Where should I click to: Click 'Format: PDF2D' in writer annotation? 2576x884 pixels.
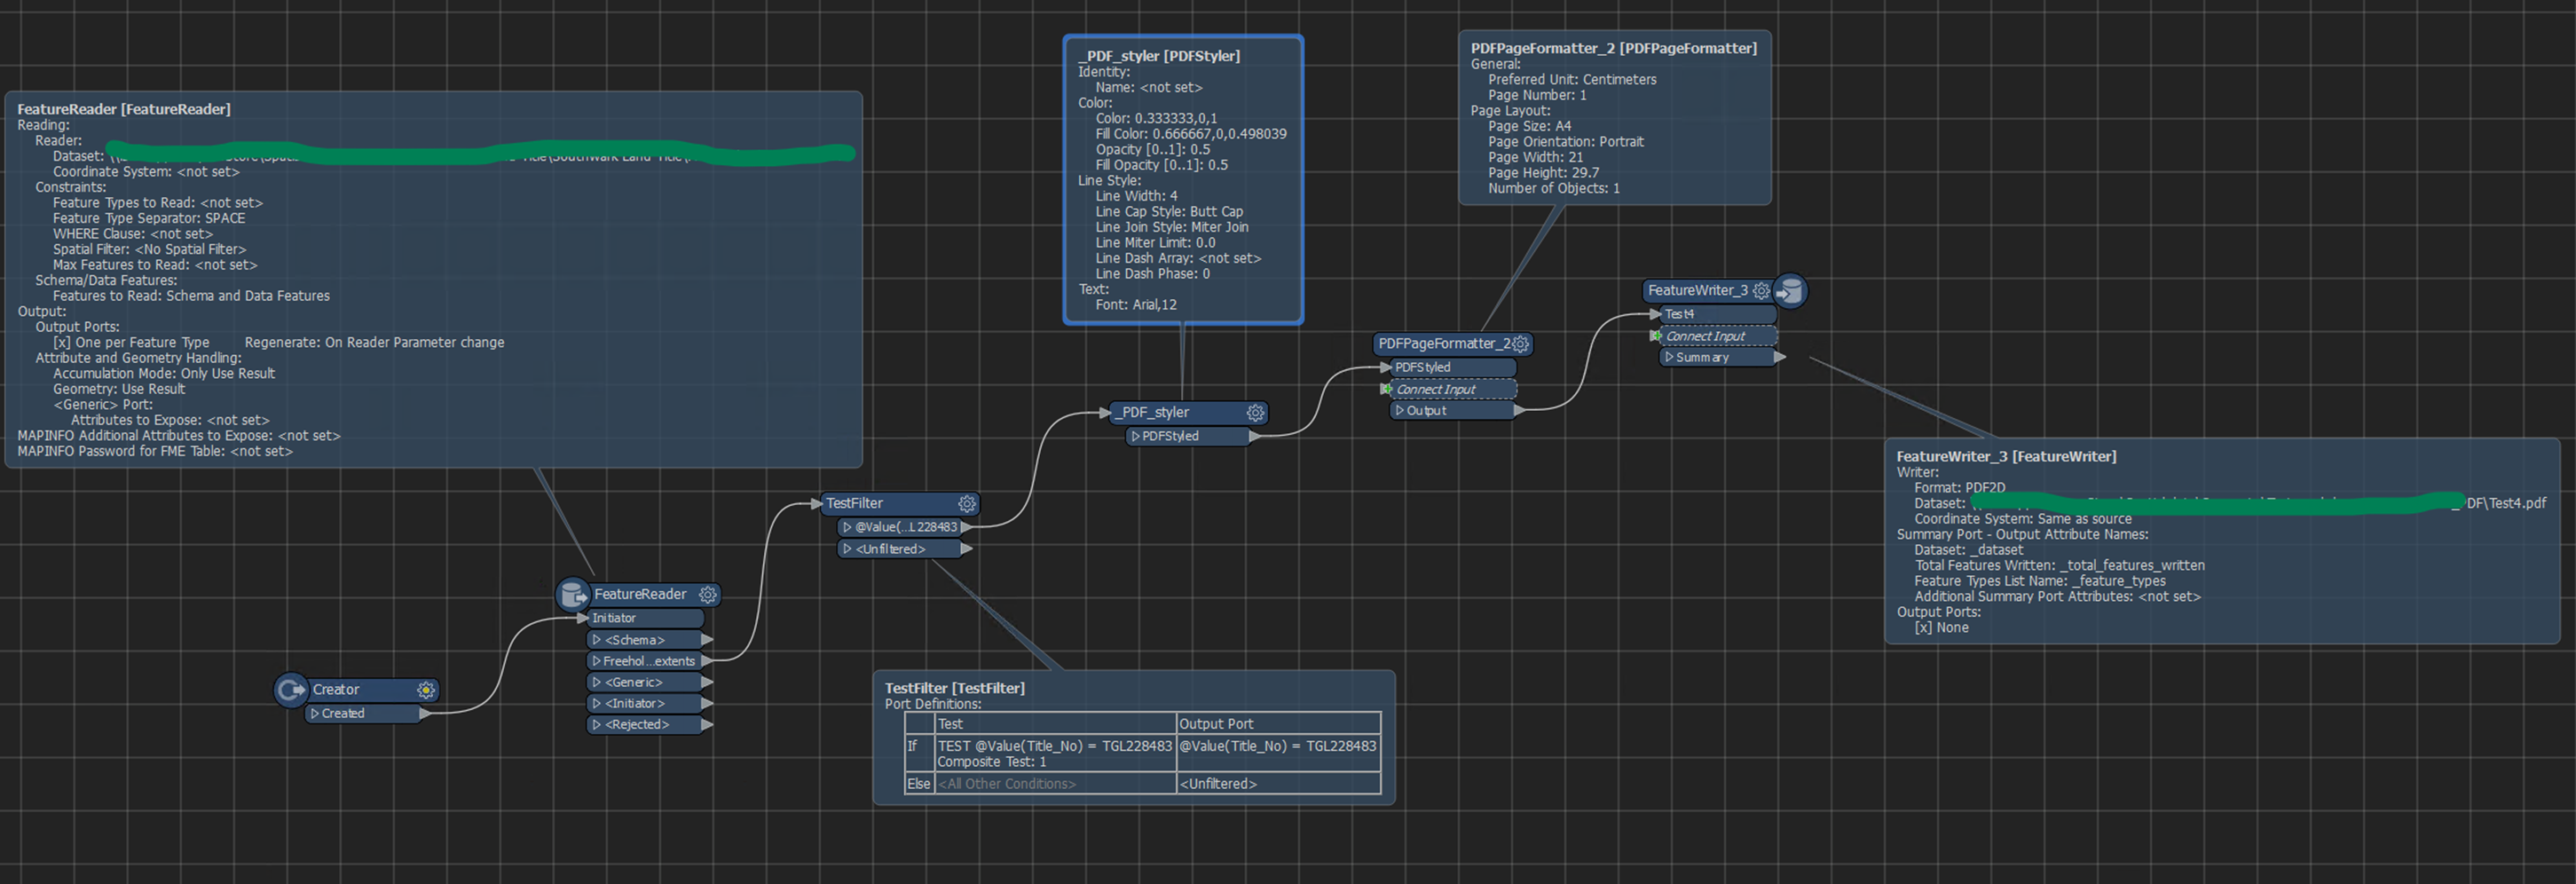pyautogui.click(x=1959, y=488)
